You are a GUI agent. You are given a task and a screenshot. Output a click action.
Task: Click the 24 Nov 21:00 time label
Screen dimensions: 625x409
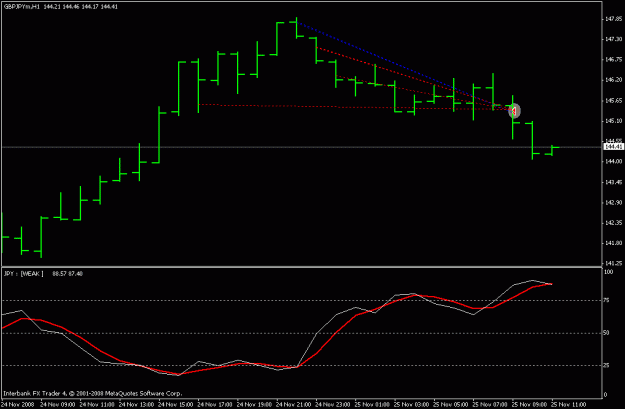tap(294, 405)
